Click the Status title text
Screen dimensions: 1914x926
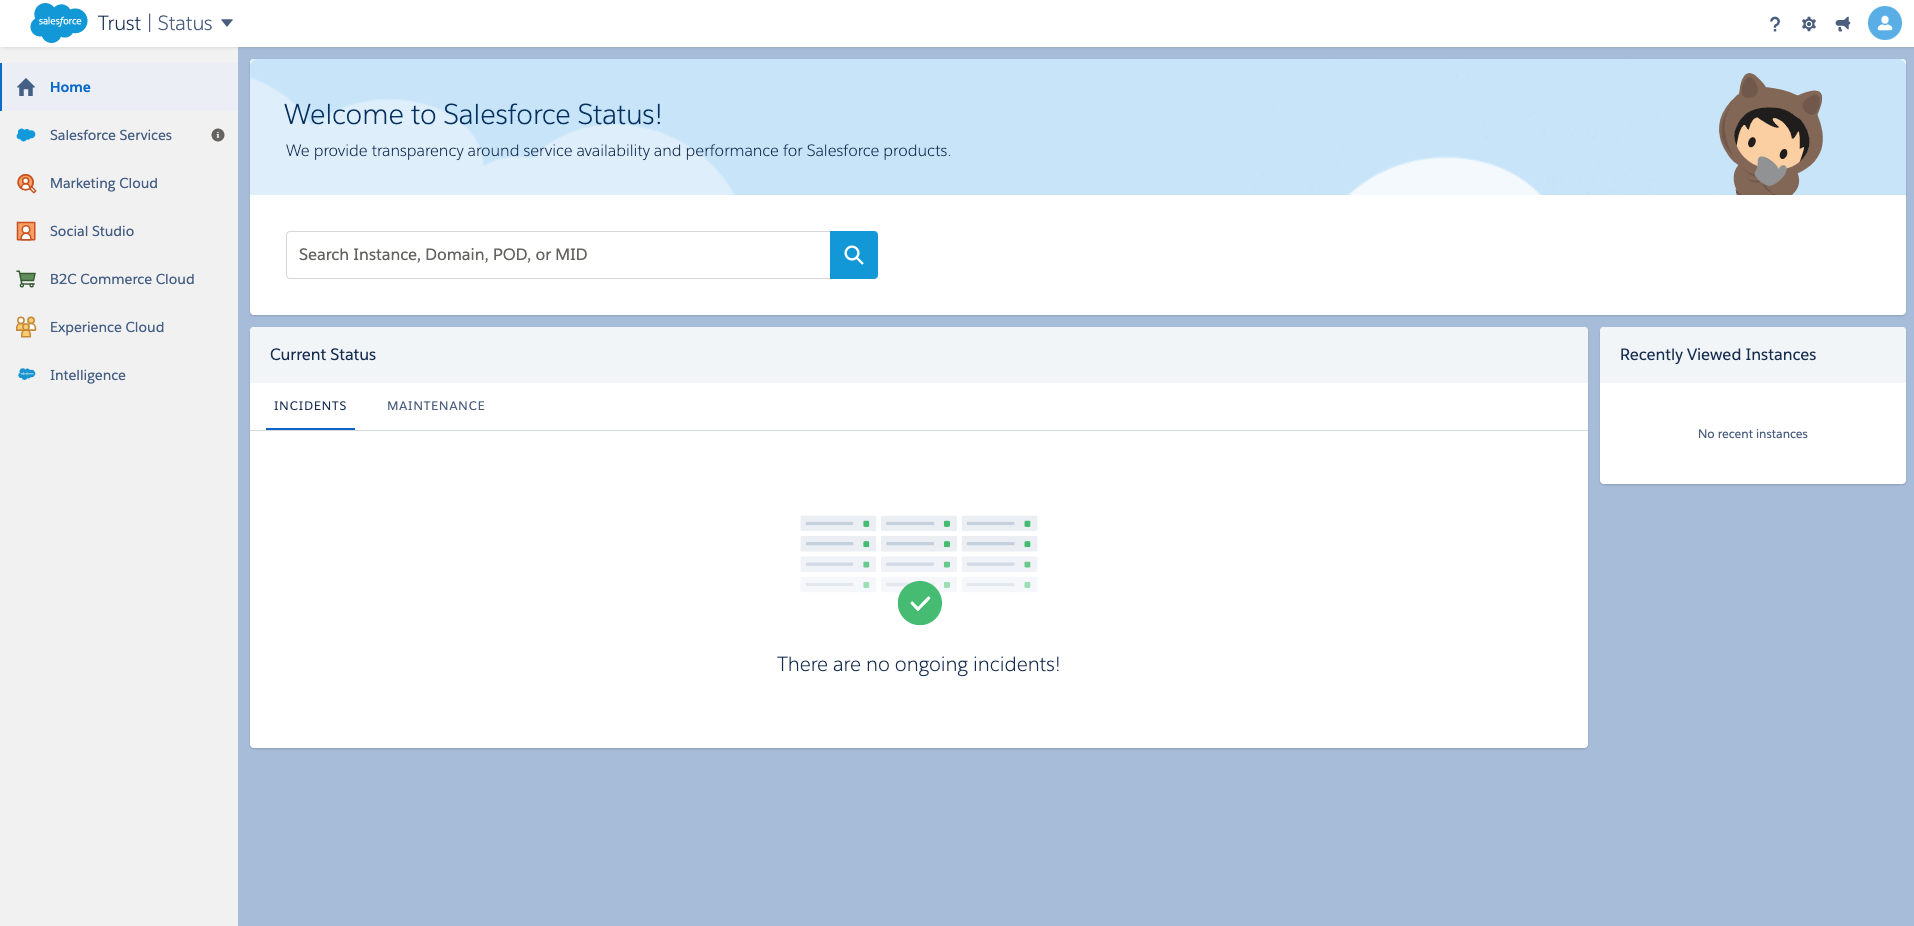(x=185, y=23)
